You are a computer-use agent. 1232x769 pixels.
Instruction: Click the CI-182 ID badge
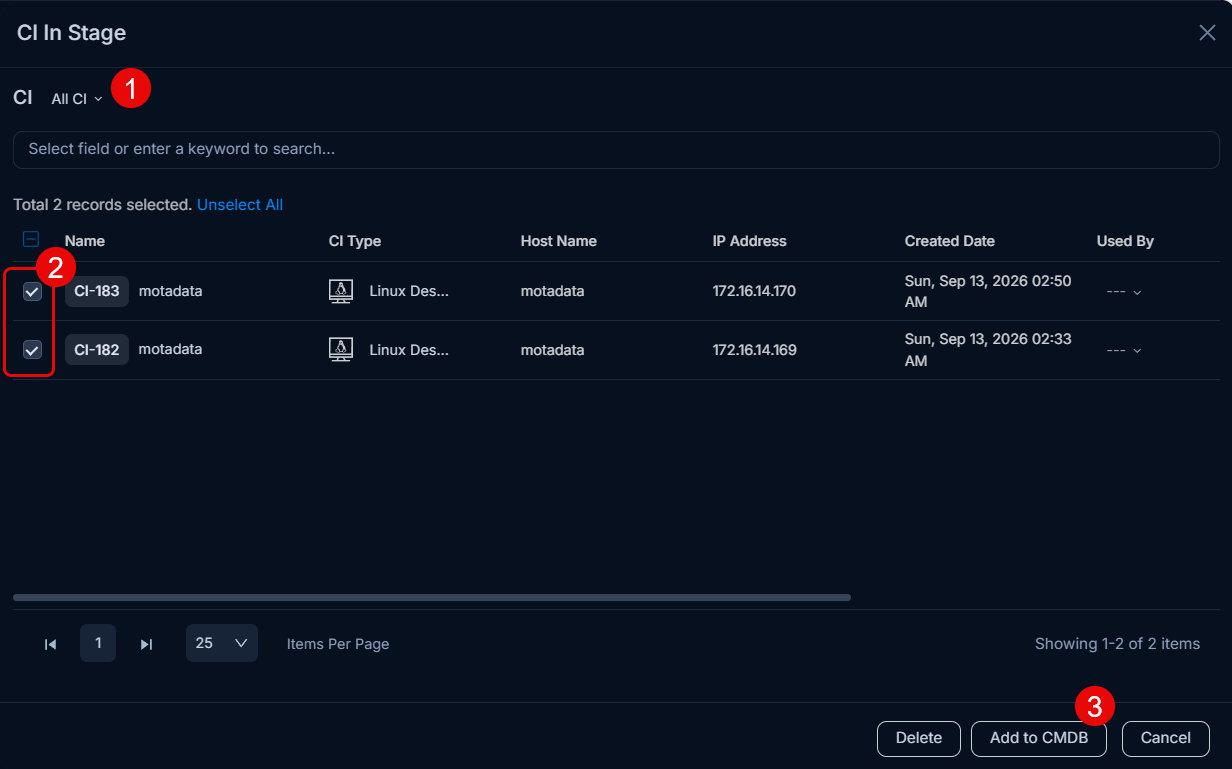click(x=97, y=349)
